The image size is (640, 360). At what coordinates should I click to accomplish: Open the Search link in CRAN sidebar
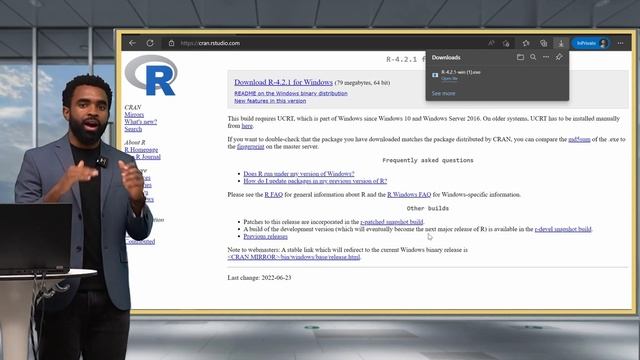point(133,129)
